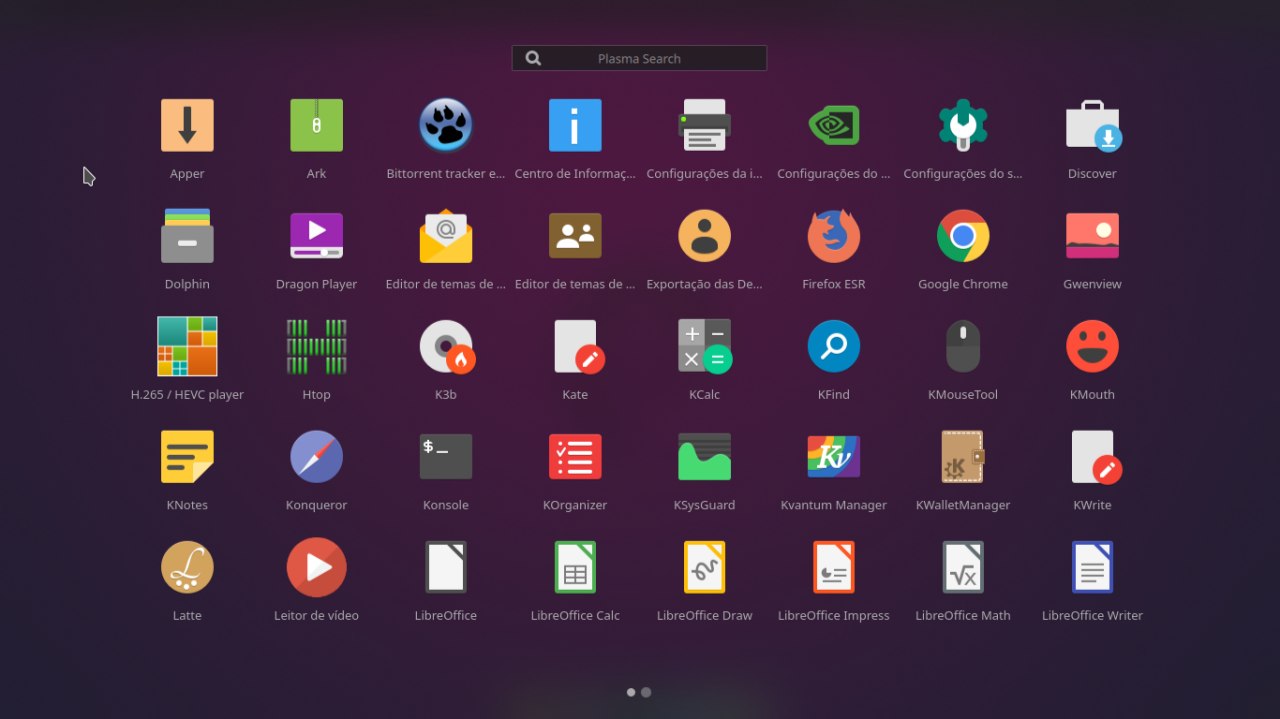Screen dimensions: 1280x719
Task: Open LibreOffice Writer
Action: point(1092,567)
